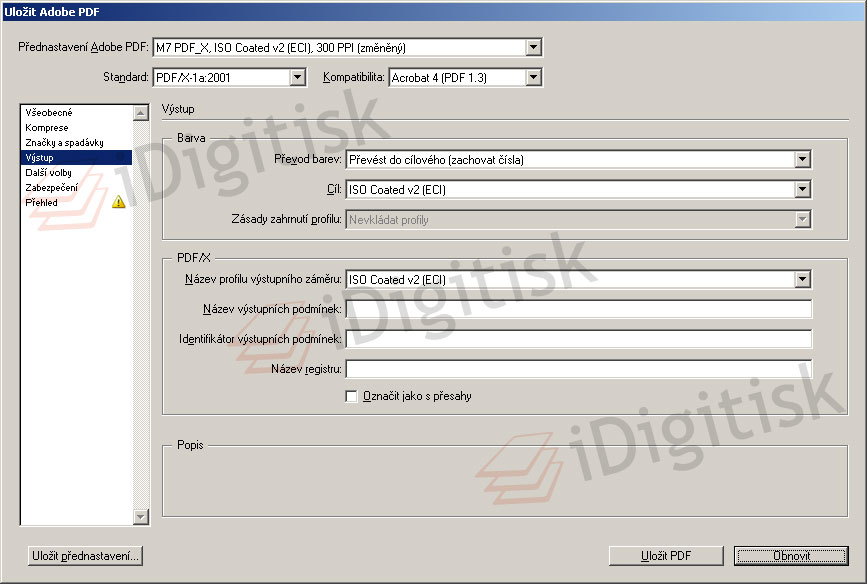Click the category list scroll down arrow
This screenshot has height=584, width=867.
141,517
